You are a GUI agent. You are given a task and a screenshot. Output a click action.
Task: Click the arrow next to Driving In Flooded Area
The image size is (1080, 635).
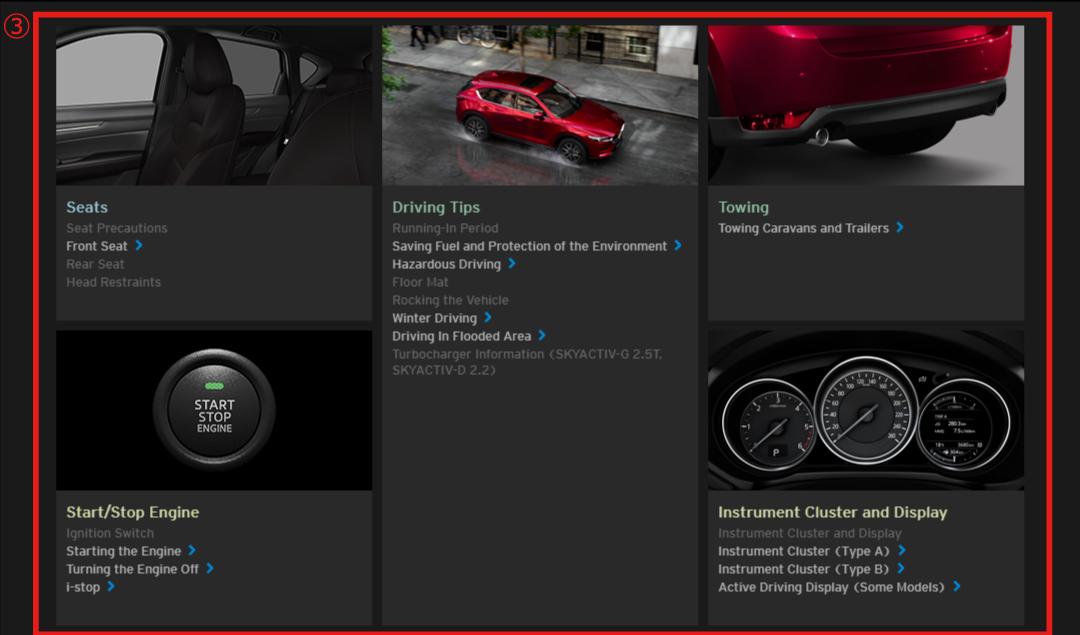(542, 336)
